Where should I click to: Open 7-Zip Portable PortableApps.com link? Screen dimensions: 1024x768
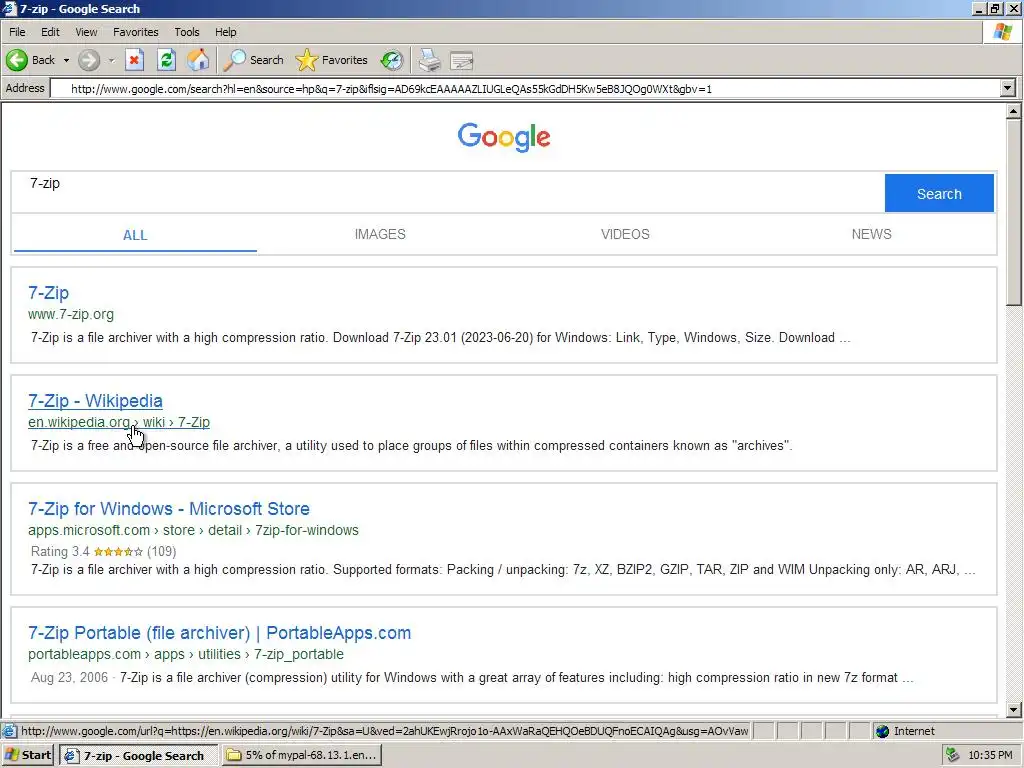(219, 632)
